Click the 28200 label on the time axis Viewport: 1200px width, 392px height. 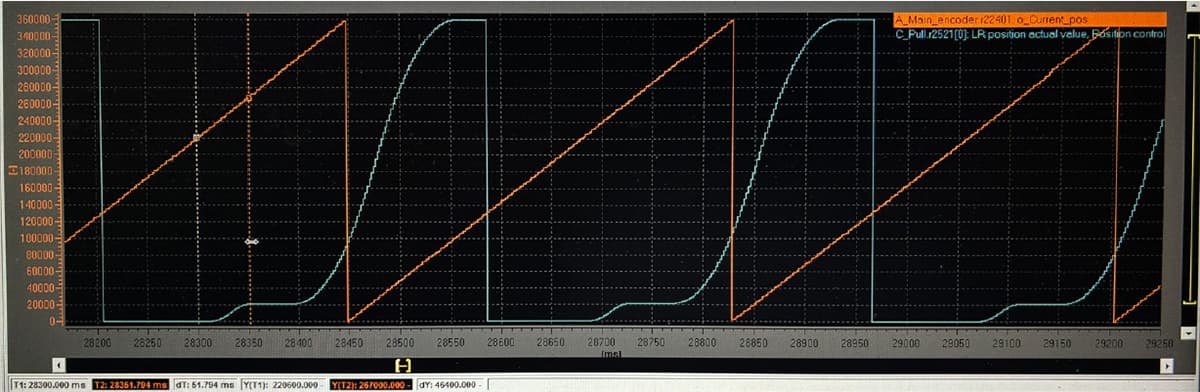pos(96,342)
